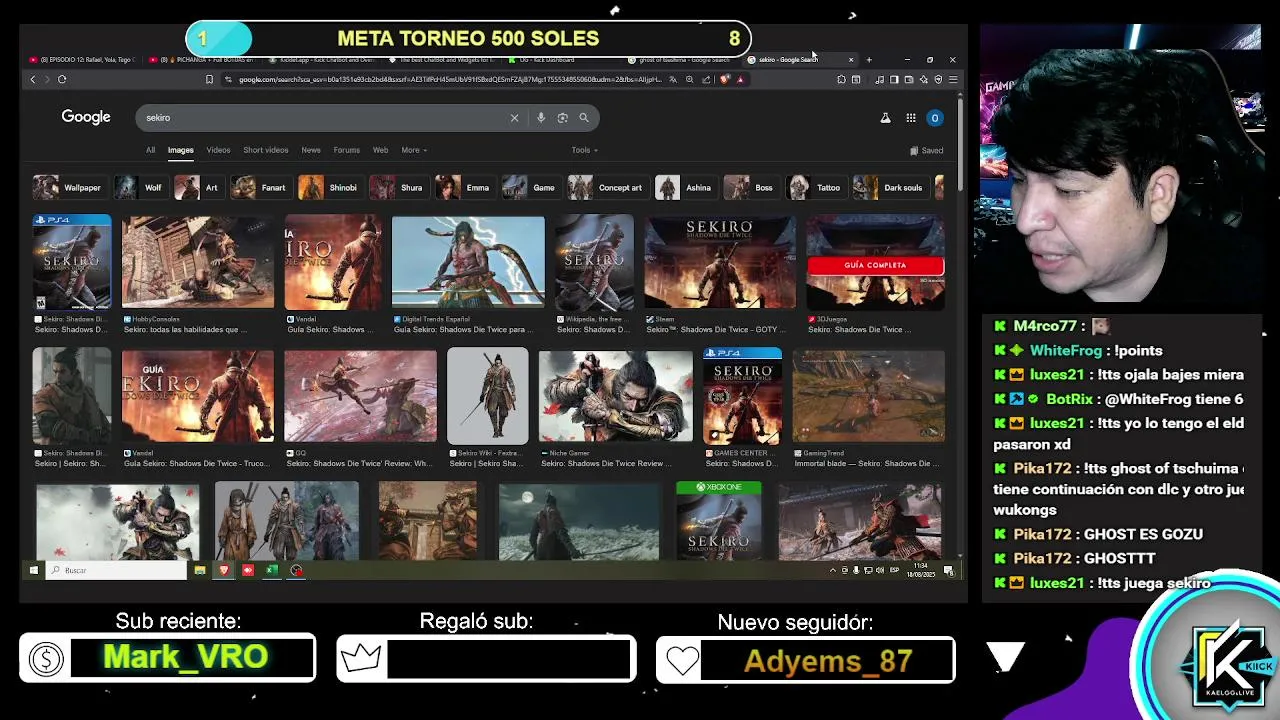
Task: Switch to the Videos tab
Action: coord(218,150)
